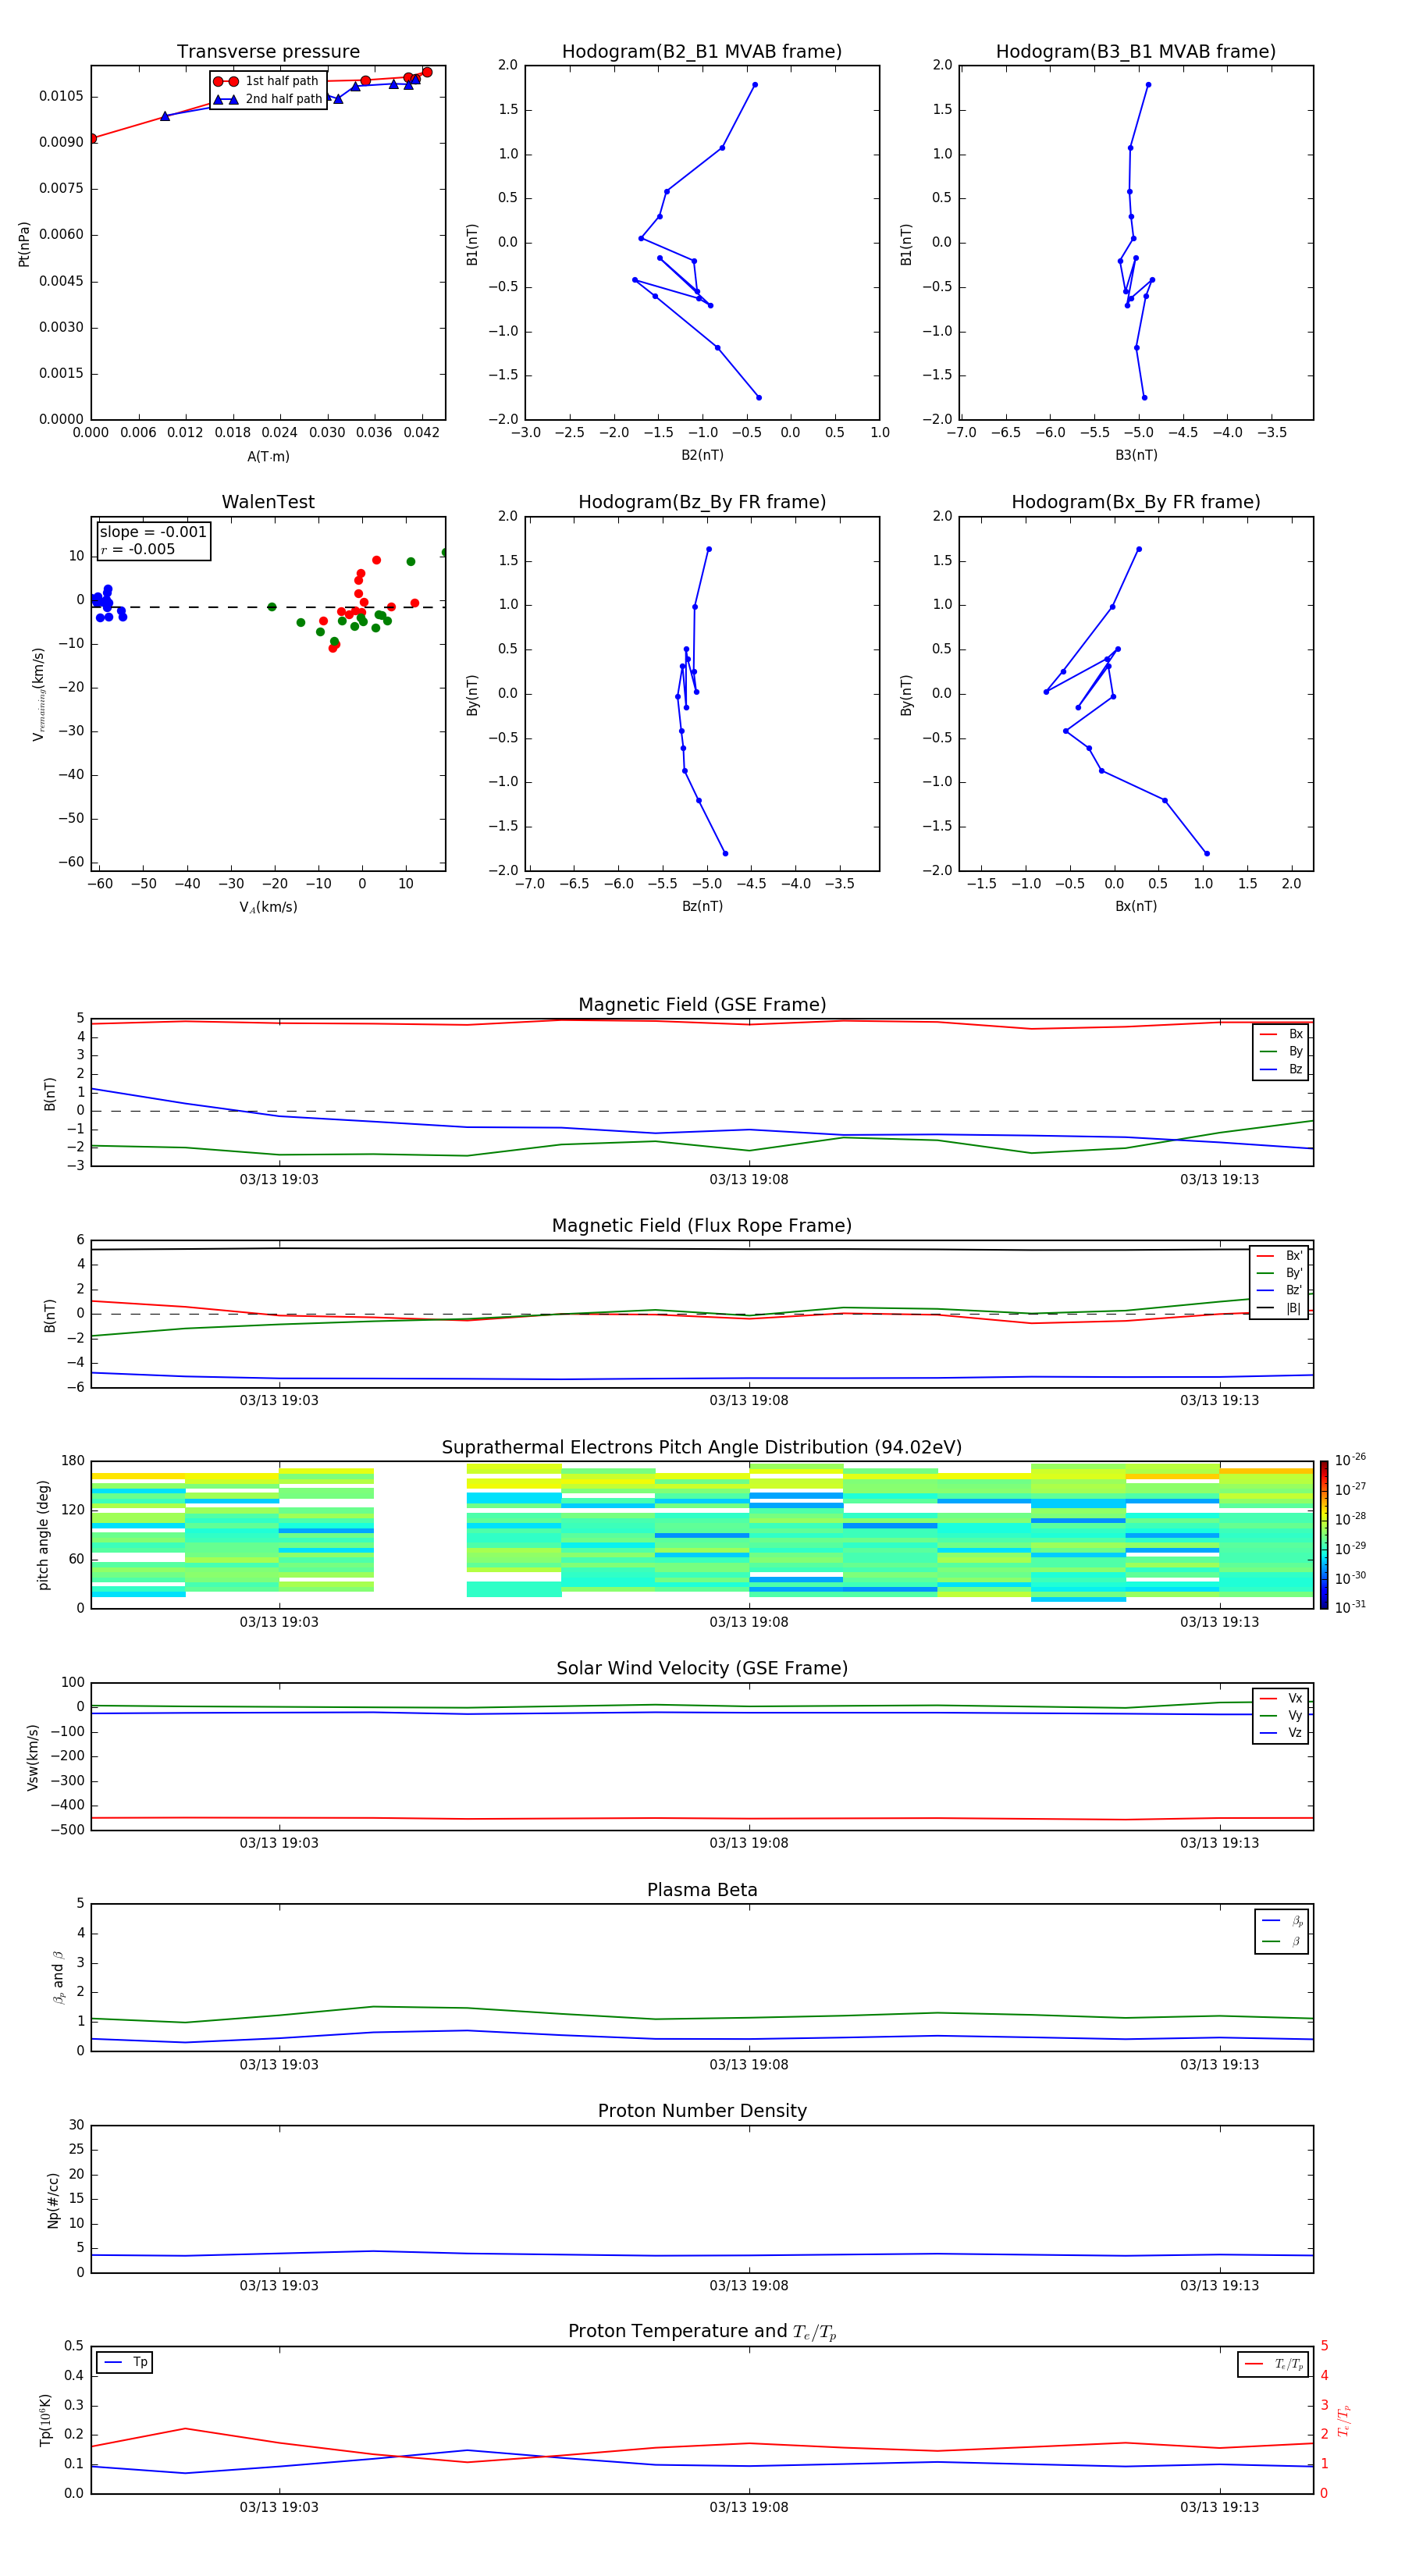The height and width of the screenshot is (2576, 1405).
Task: Click the 'r = -0.005' annotation text
Action: (138, 549)
